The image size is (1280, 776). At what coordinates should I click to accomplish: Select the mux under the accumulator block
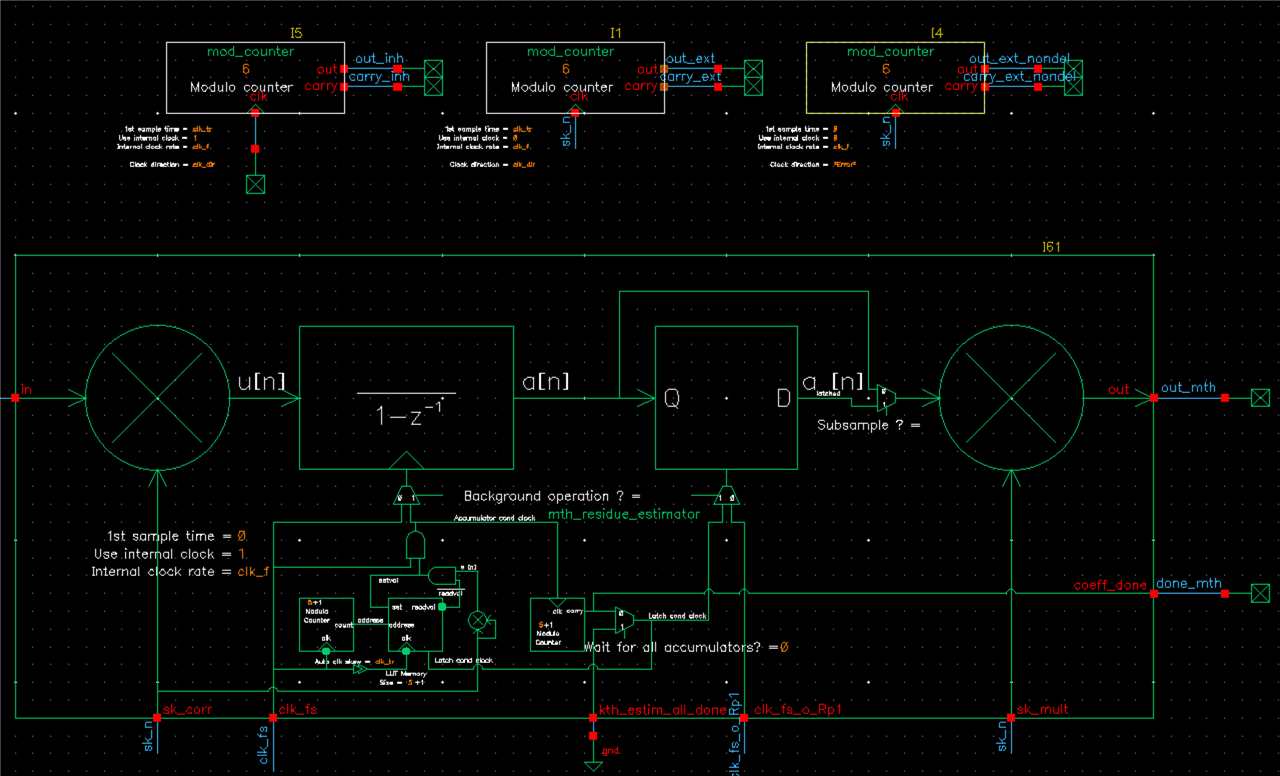tap(406, 497)
